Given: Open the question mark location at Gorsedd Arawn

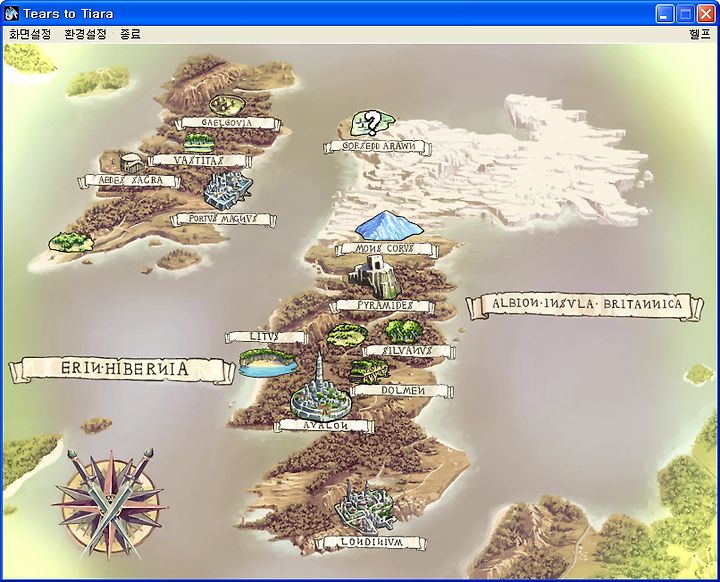Looking at the screenshot, I should coord(373,124).
